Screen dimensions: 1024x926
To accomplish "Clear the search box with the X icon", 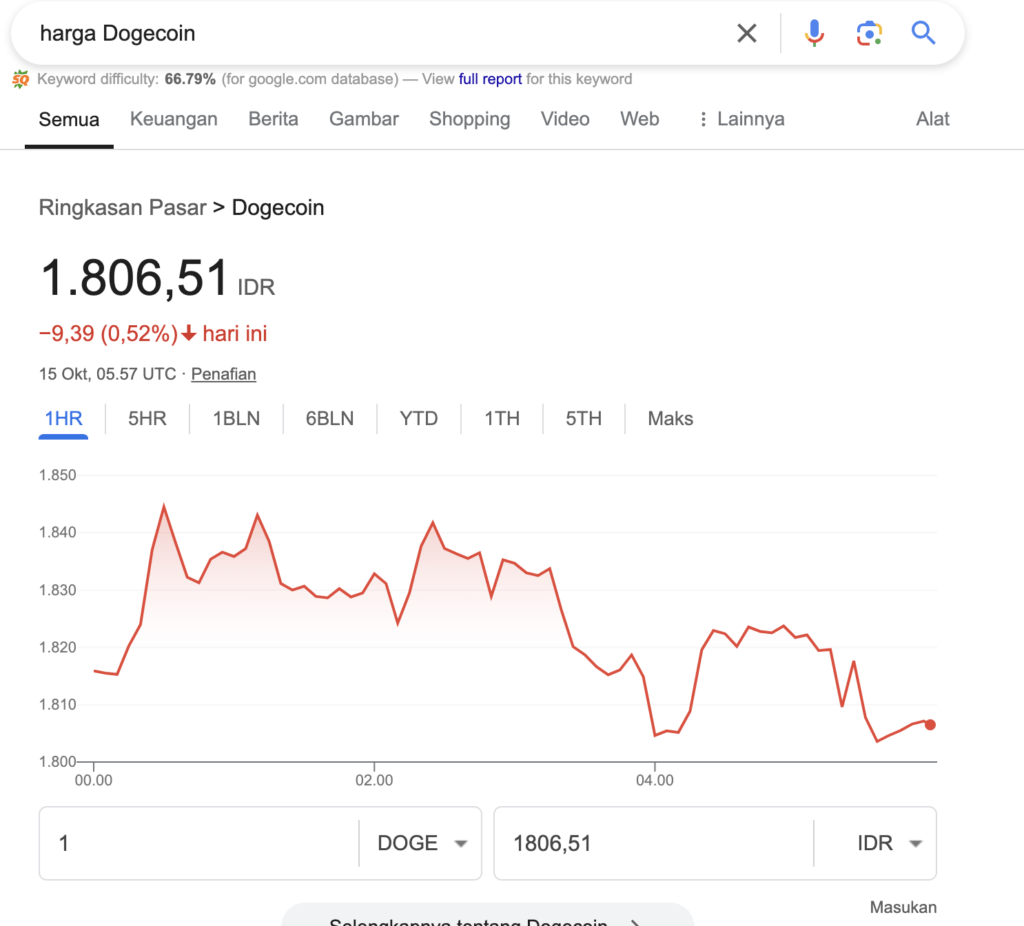I will pyautogui.click(x=746, y=33).
